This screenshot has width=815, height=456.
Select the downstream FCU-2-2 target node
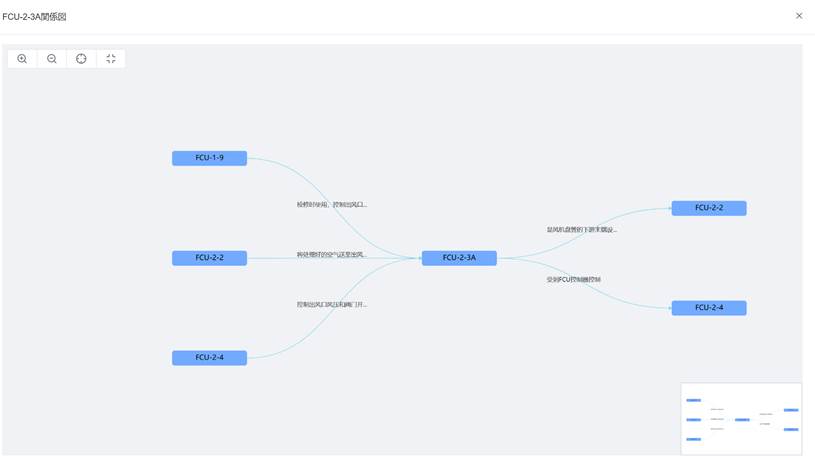tap(708, 208)
